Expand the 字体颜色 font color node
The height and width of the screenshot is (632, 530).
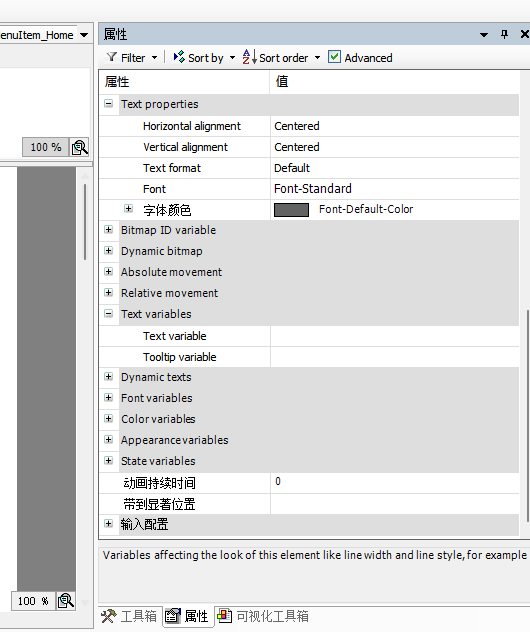[x=128, y=209]
